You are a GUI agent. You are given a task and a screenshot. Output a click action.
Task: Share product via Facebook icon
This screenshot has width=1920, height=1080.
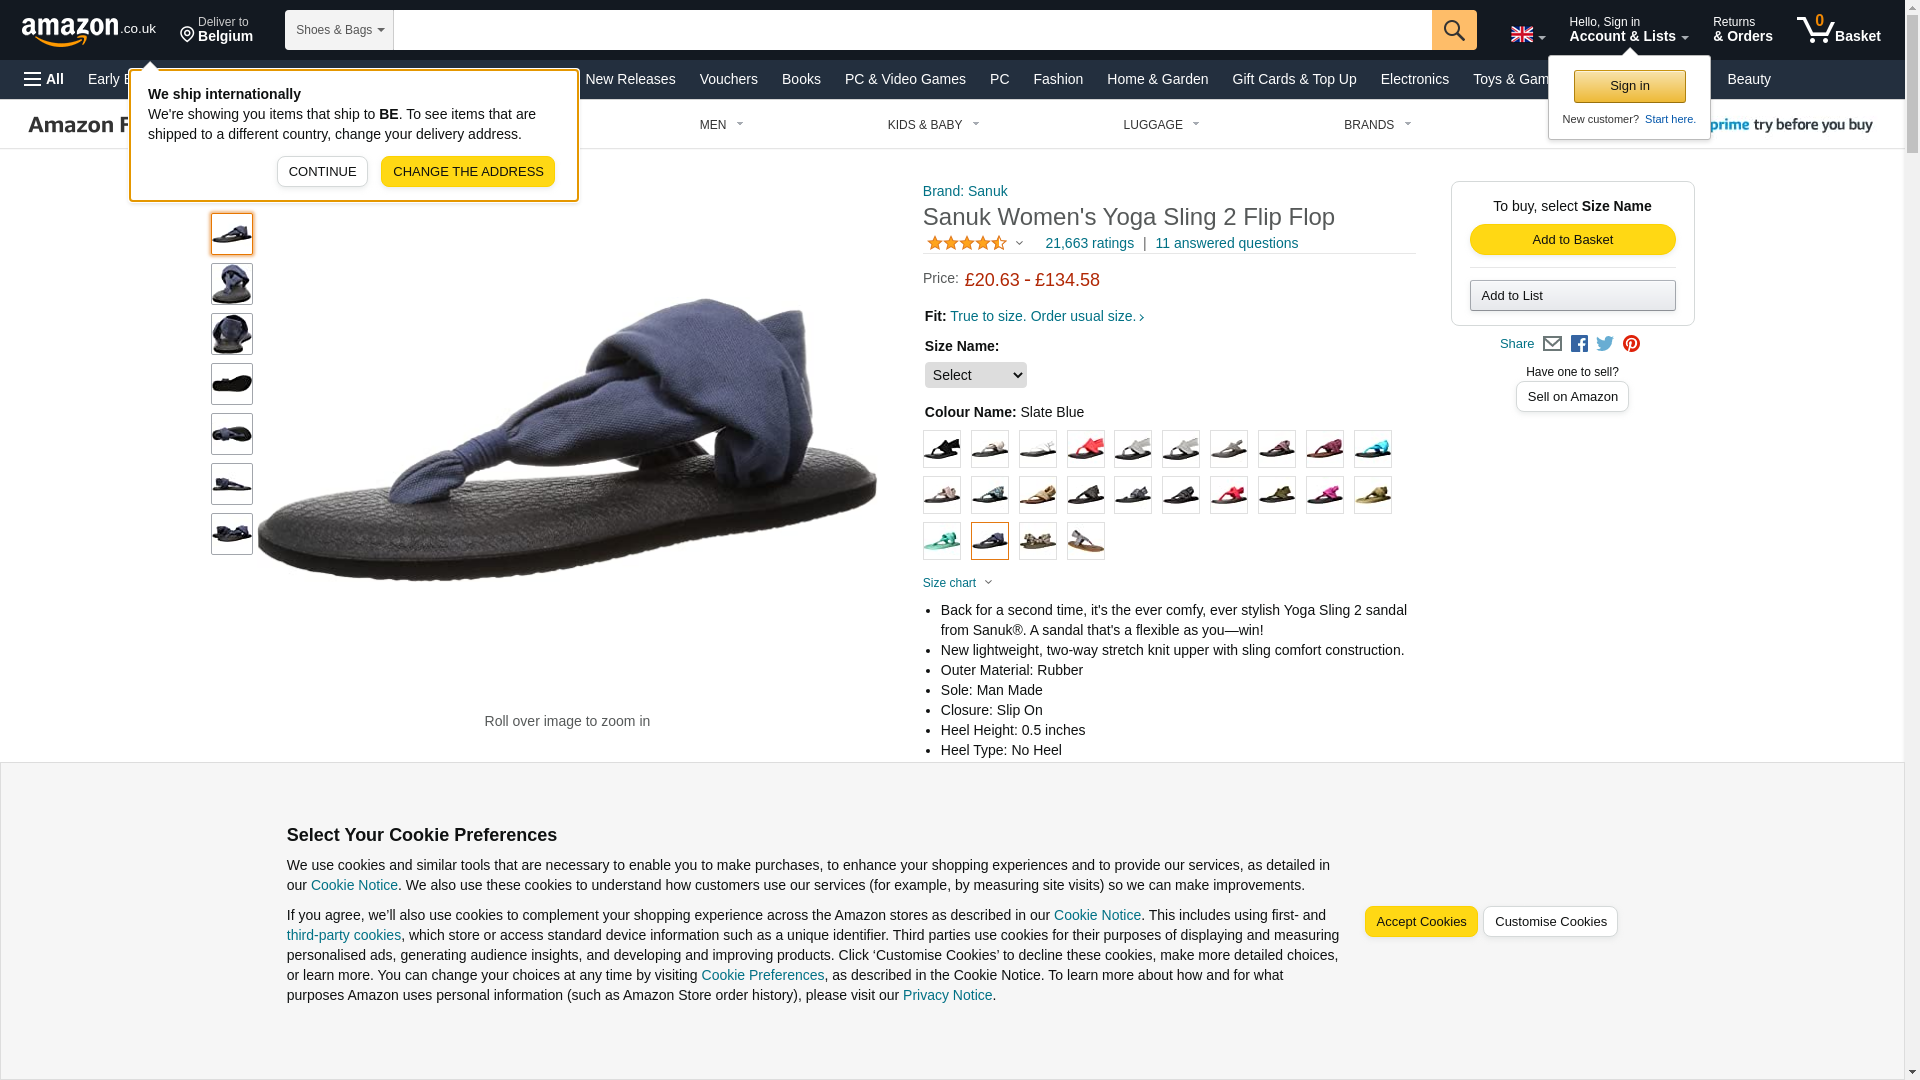[x=1579, y=344]
